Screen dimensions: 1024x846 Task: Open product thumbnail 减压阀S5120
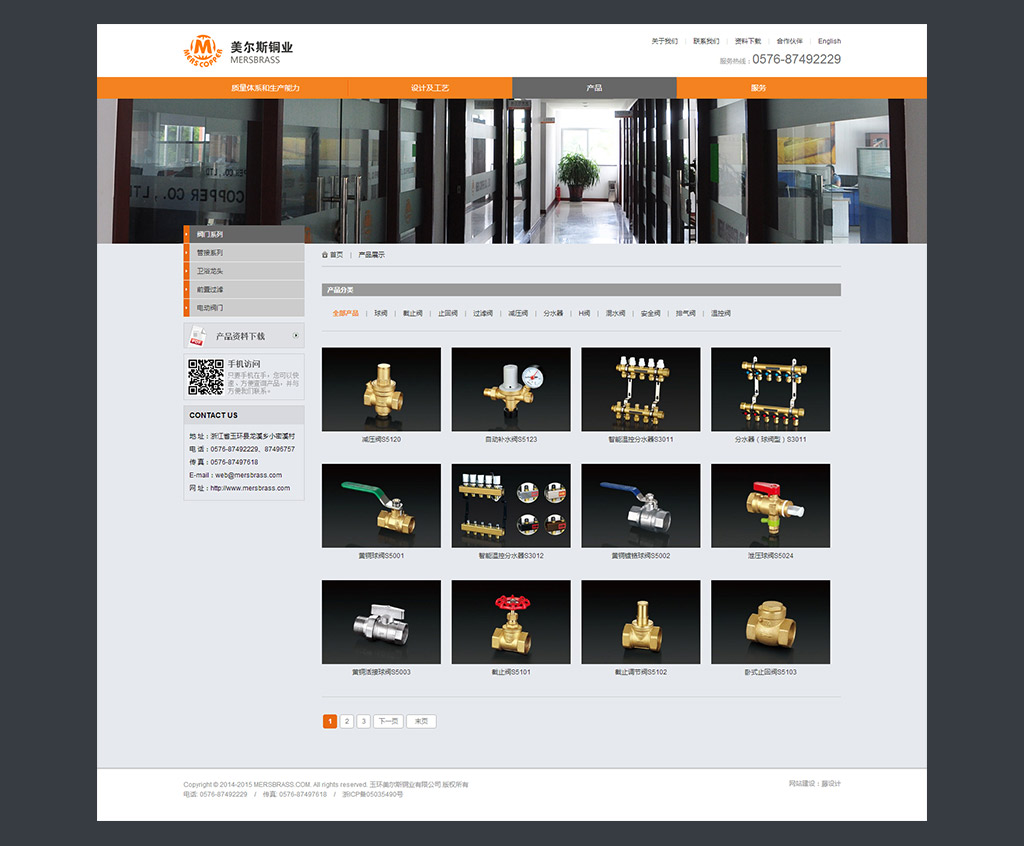pos(381,389)
